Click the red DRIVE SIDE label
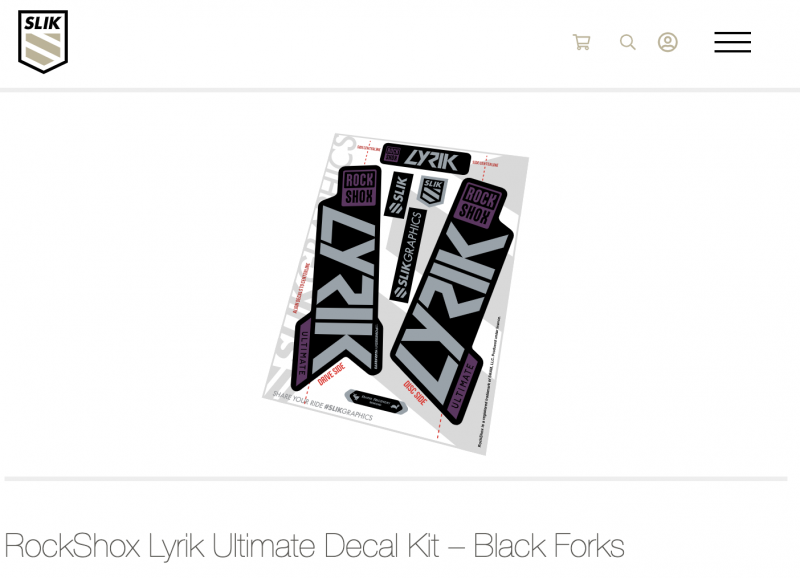 (331, 375)
